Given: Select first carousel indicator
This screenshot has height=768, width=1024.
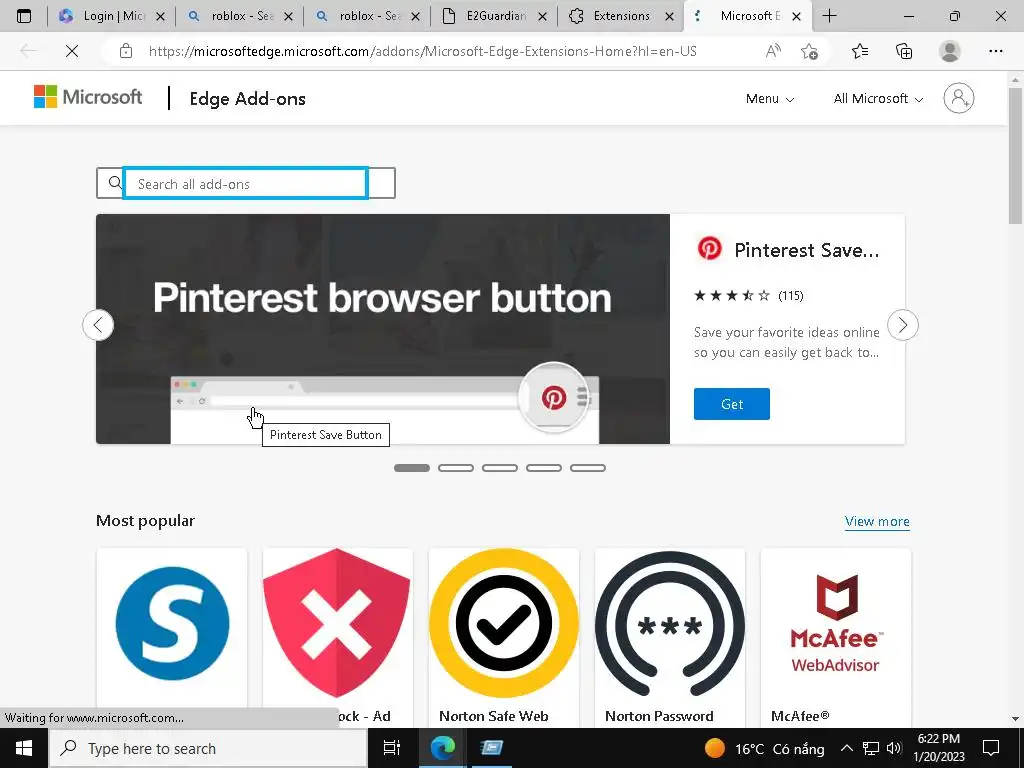Looking at the screenshot, I should (x=411, y=468).
